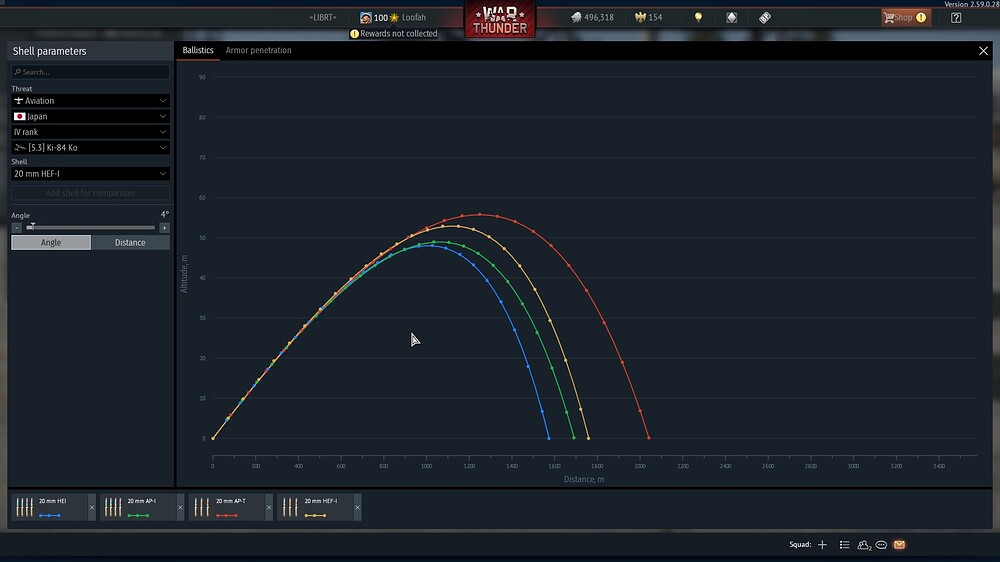Open the Shop button
Screen dimensions: 1000x562
[x=906, y=17]
